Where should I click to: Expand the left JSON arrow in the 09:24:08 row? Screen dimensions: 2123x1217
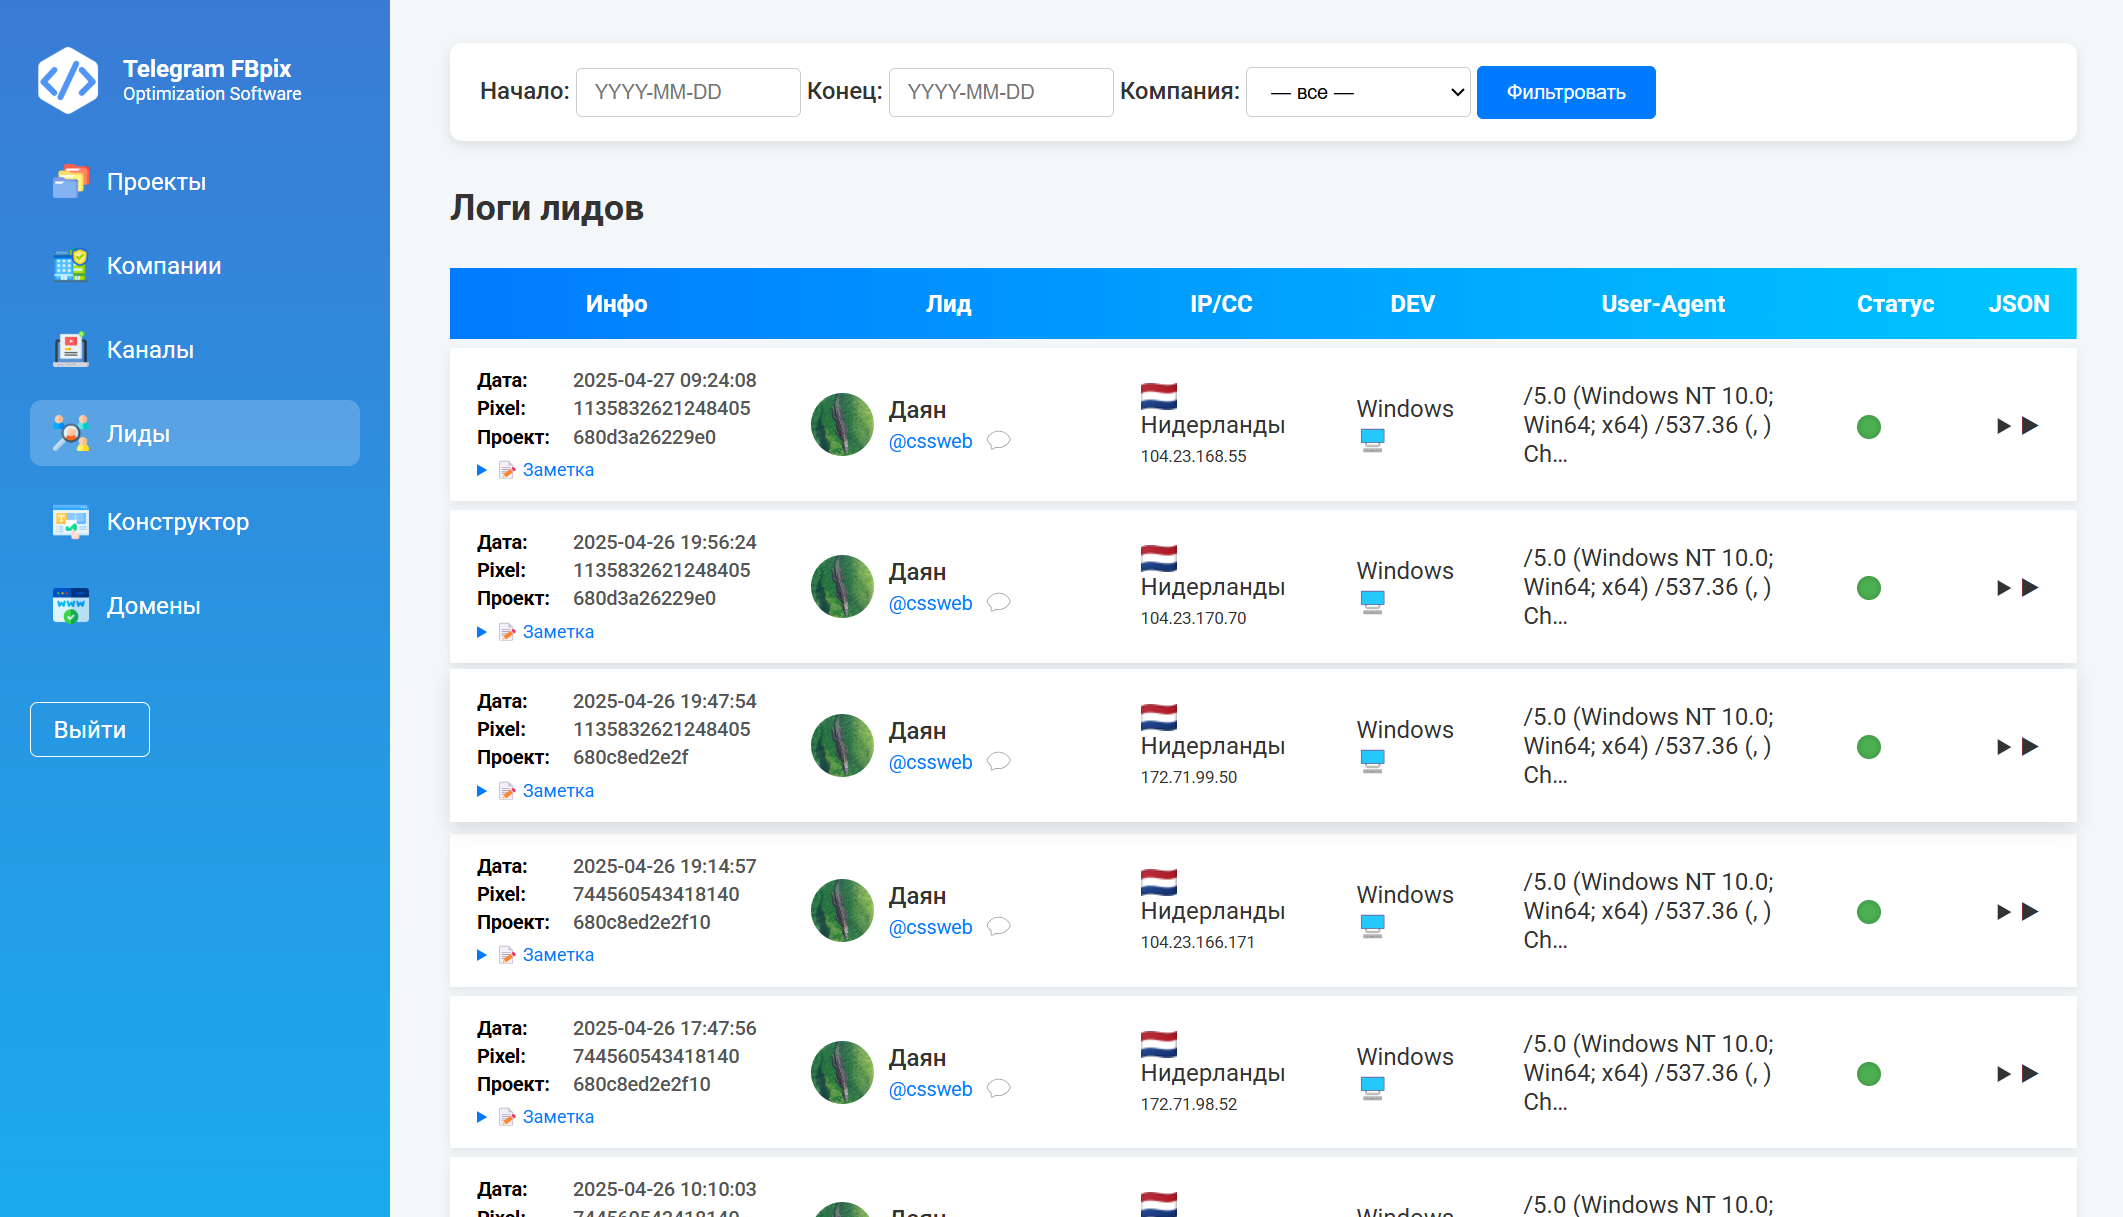point(2004,426)
